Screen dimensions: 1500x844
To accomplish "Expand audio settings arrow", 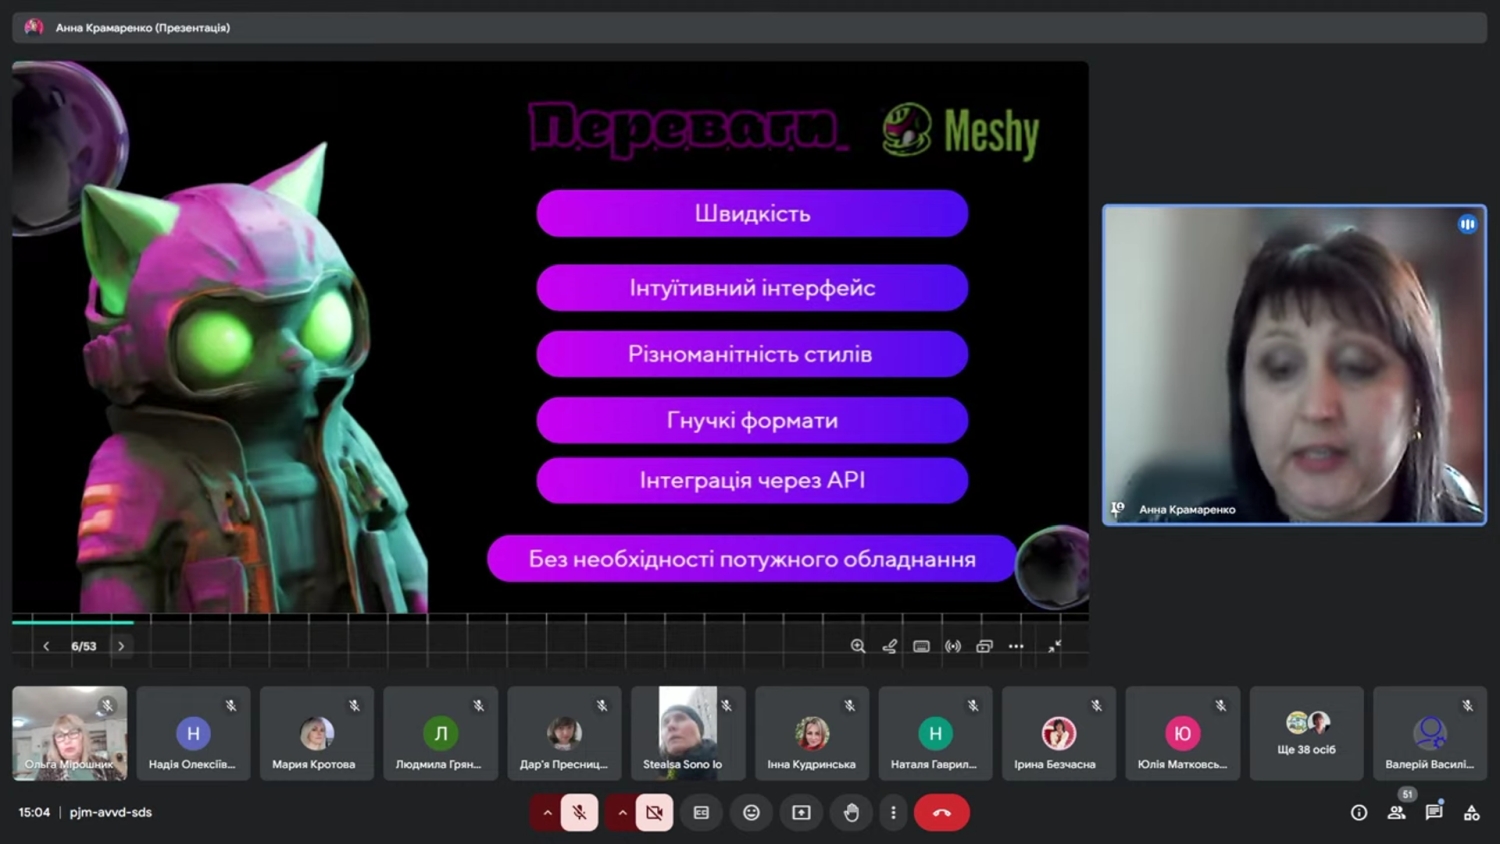I will (547, 813).
